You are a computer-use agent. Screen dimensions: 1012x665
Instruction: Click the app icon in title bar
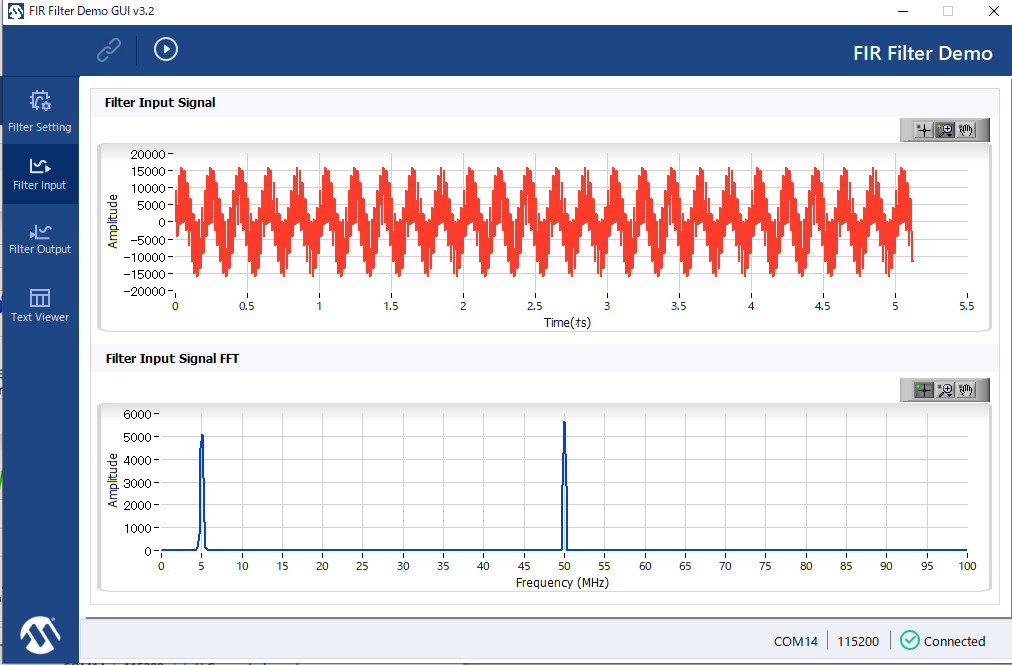click(x=15, y=11)
